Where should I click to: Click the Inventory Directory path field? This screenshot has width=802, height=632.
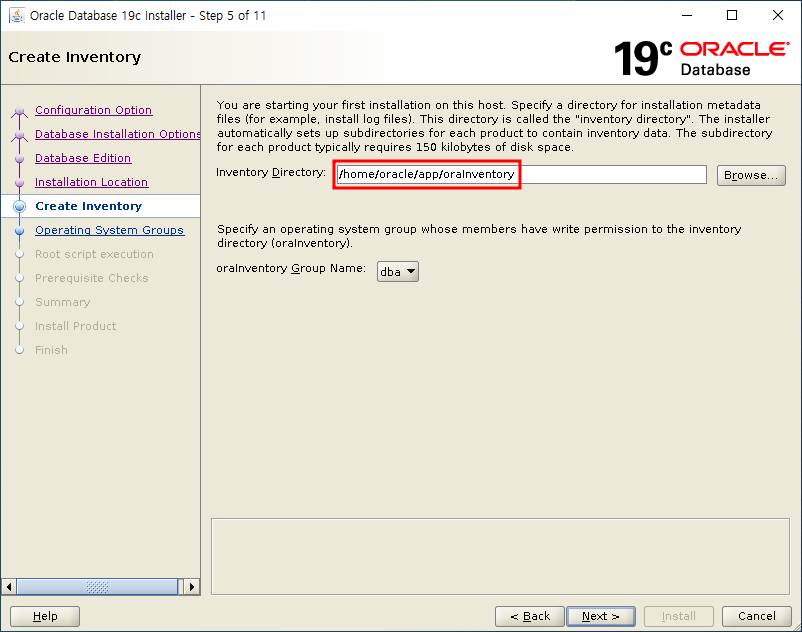point(521,174)
